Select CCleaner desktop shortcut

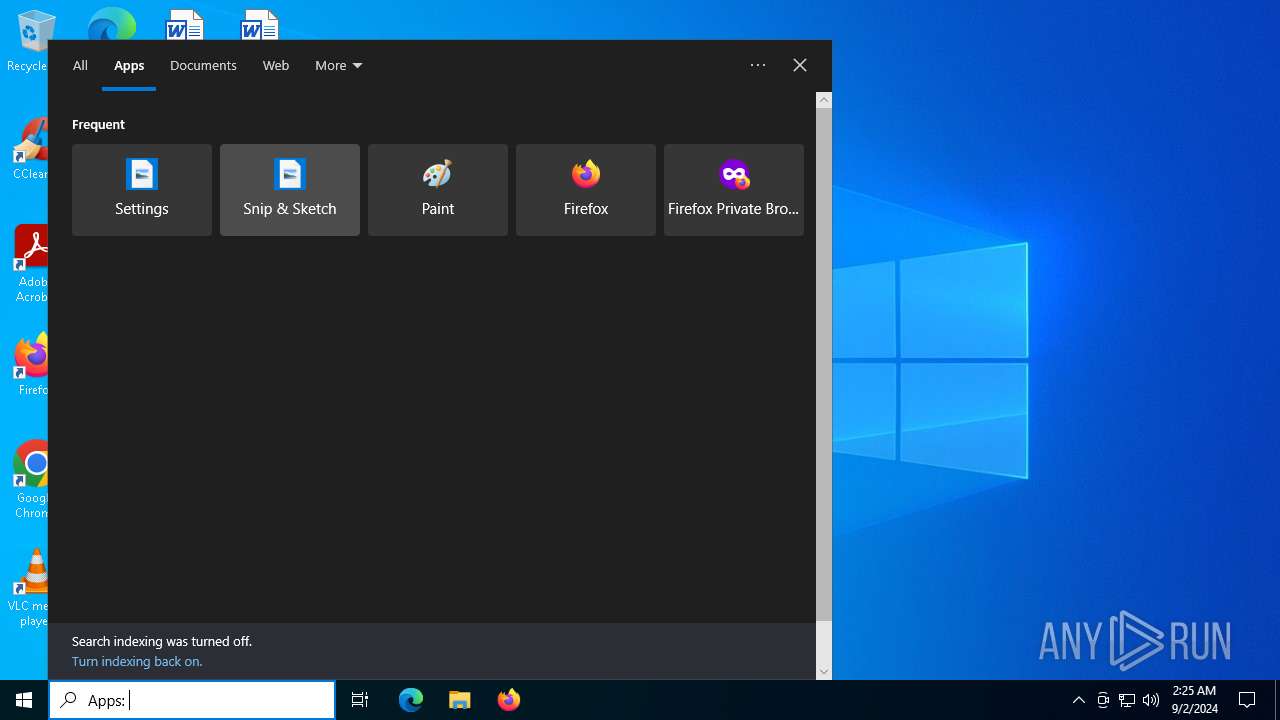tap(30, 150)
